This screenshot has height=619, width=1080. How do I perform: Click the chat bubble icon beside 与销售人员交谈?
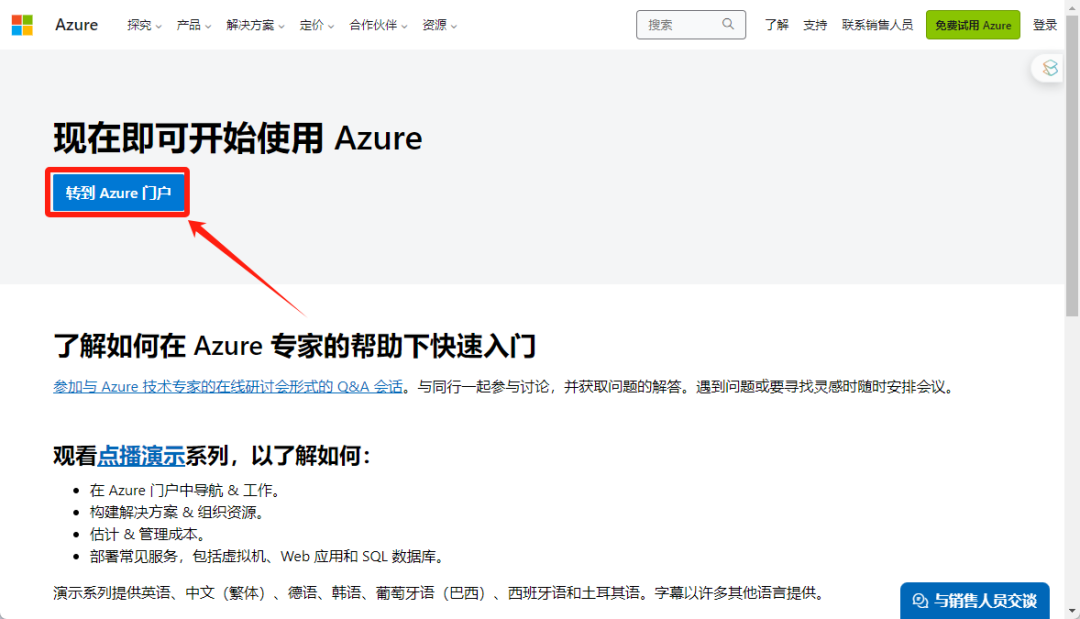click(919, 600)
